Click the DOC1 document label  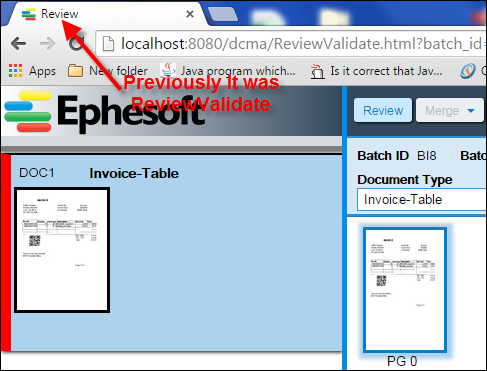tap(37, 173)
